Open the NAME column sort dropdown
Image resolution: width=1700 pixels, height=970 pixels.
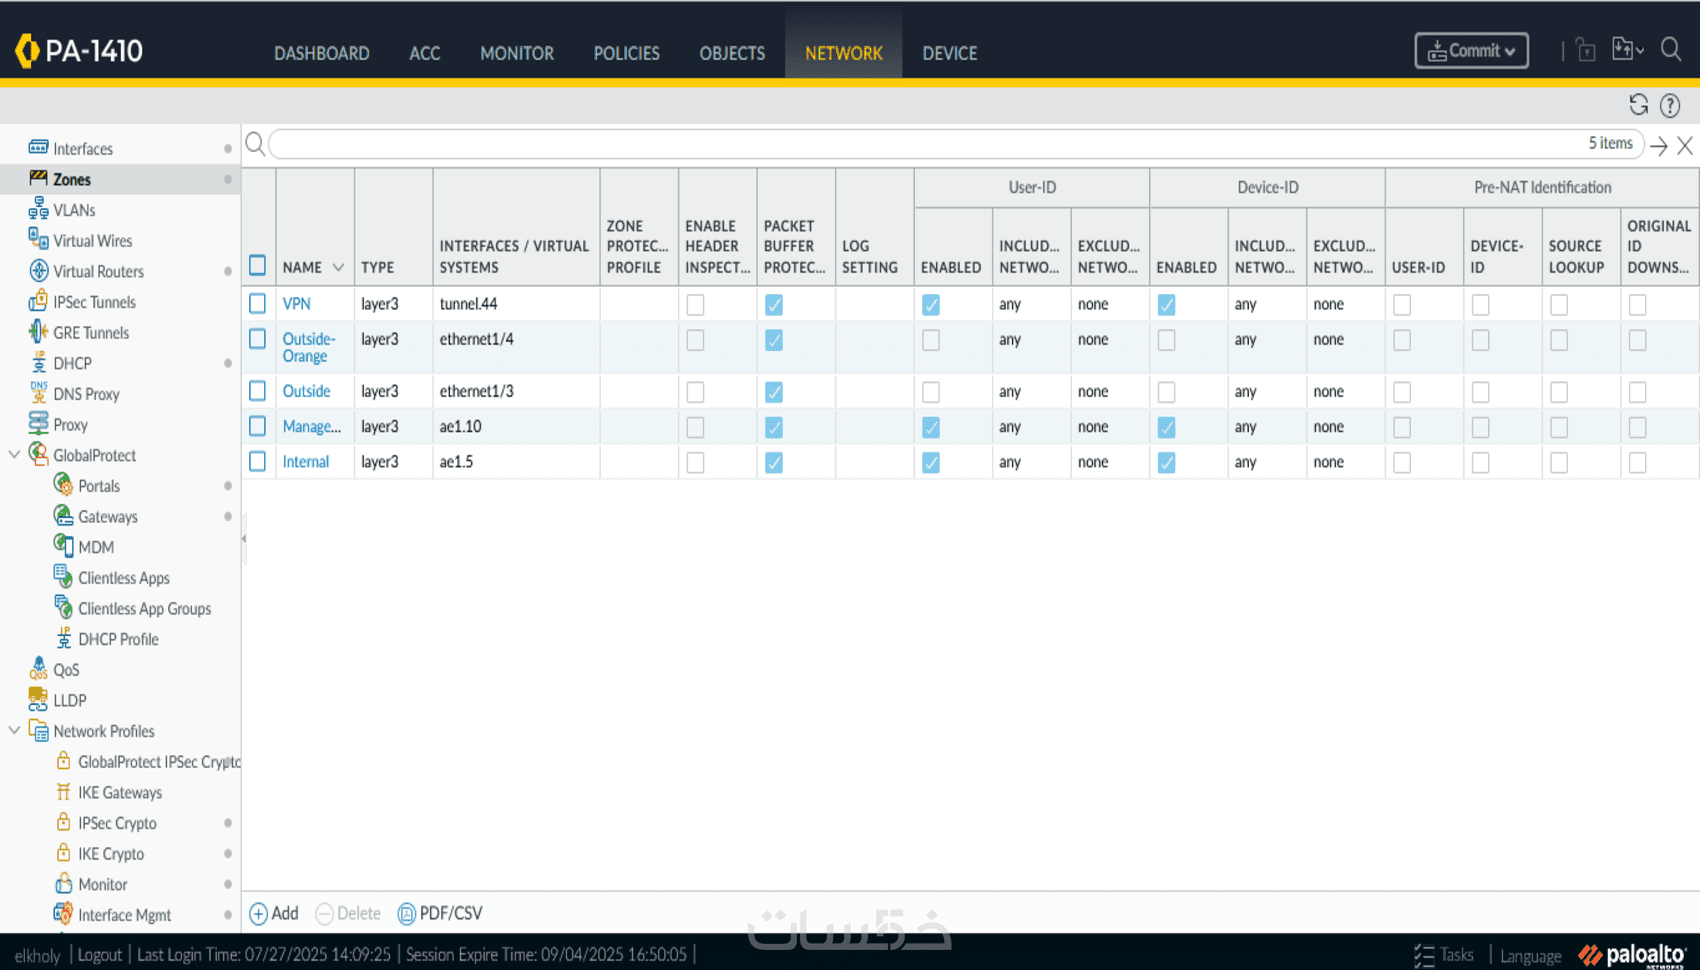tap(338, 267)
